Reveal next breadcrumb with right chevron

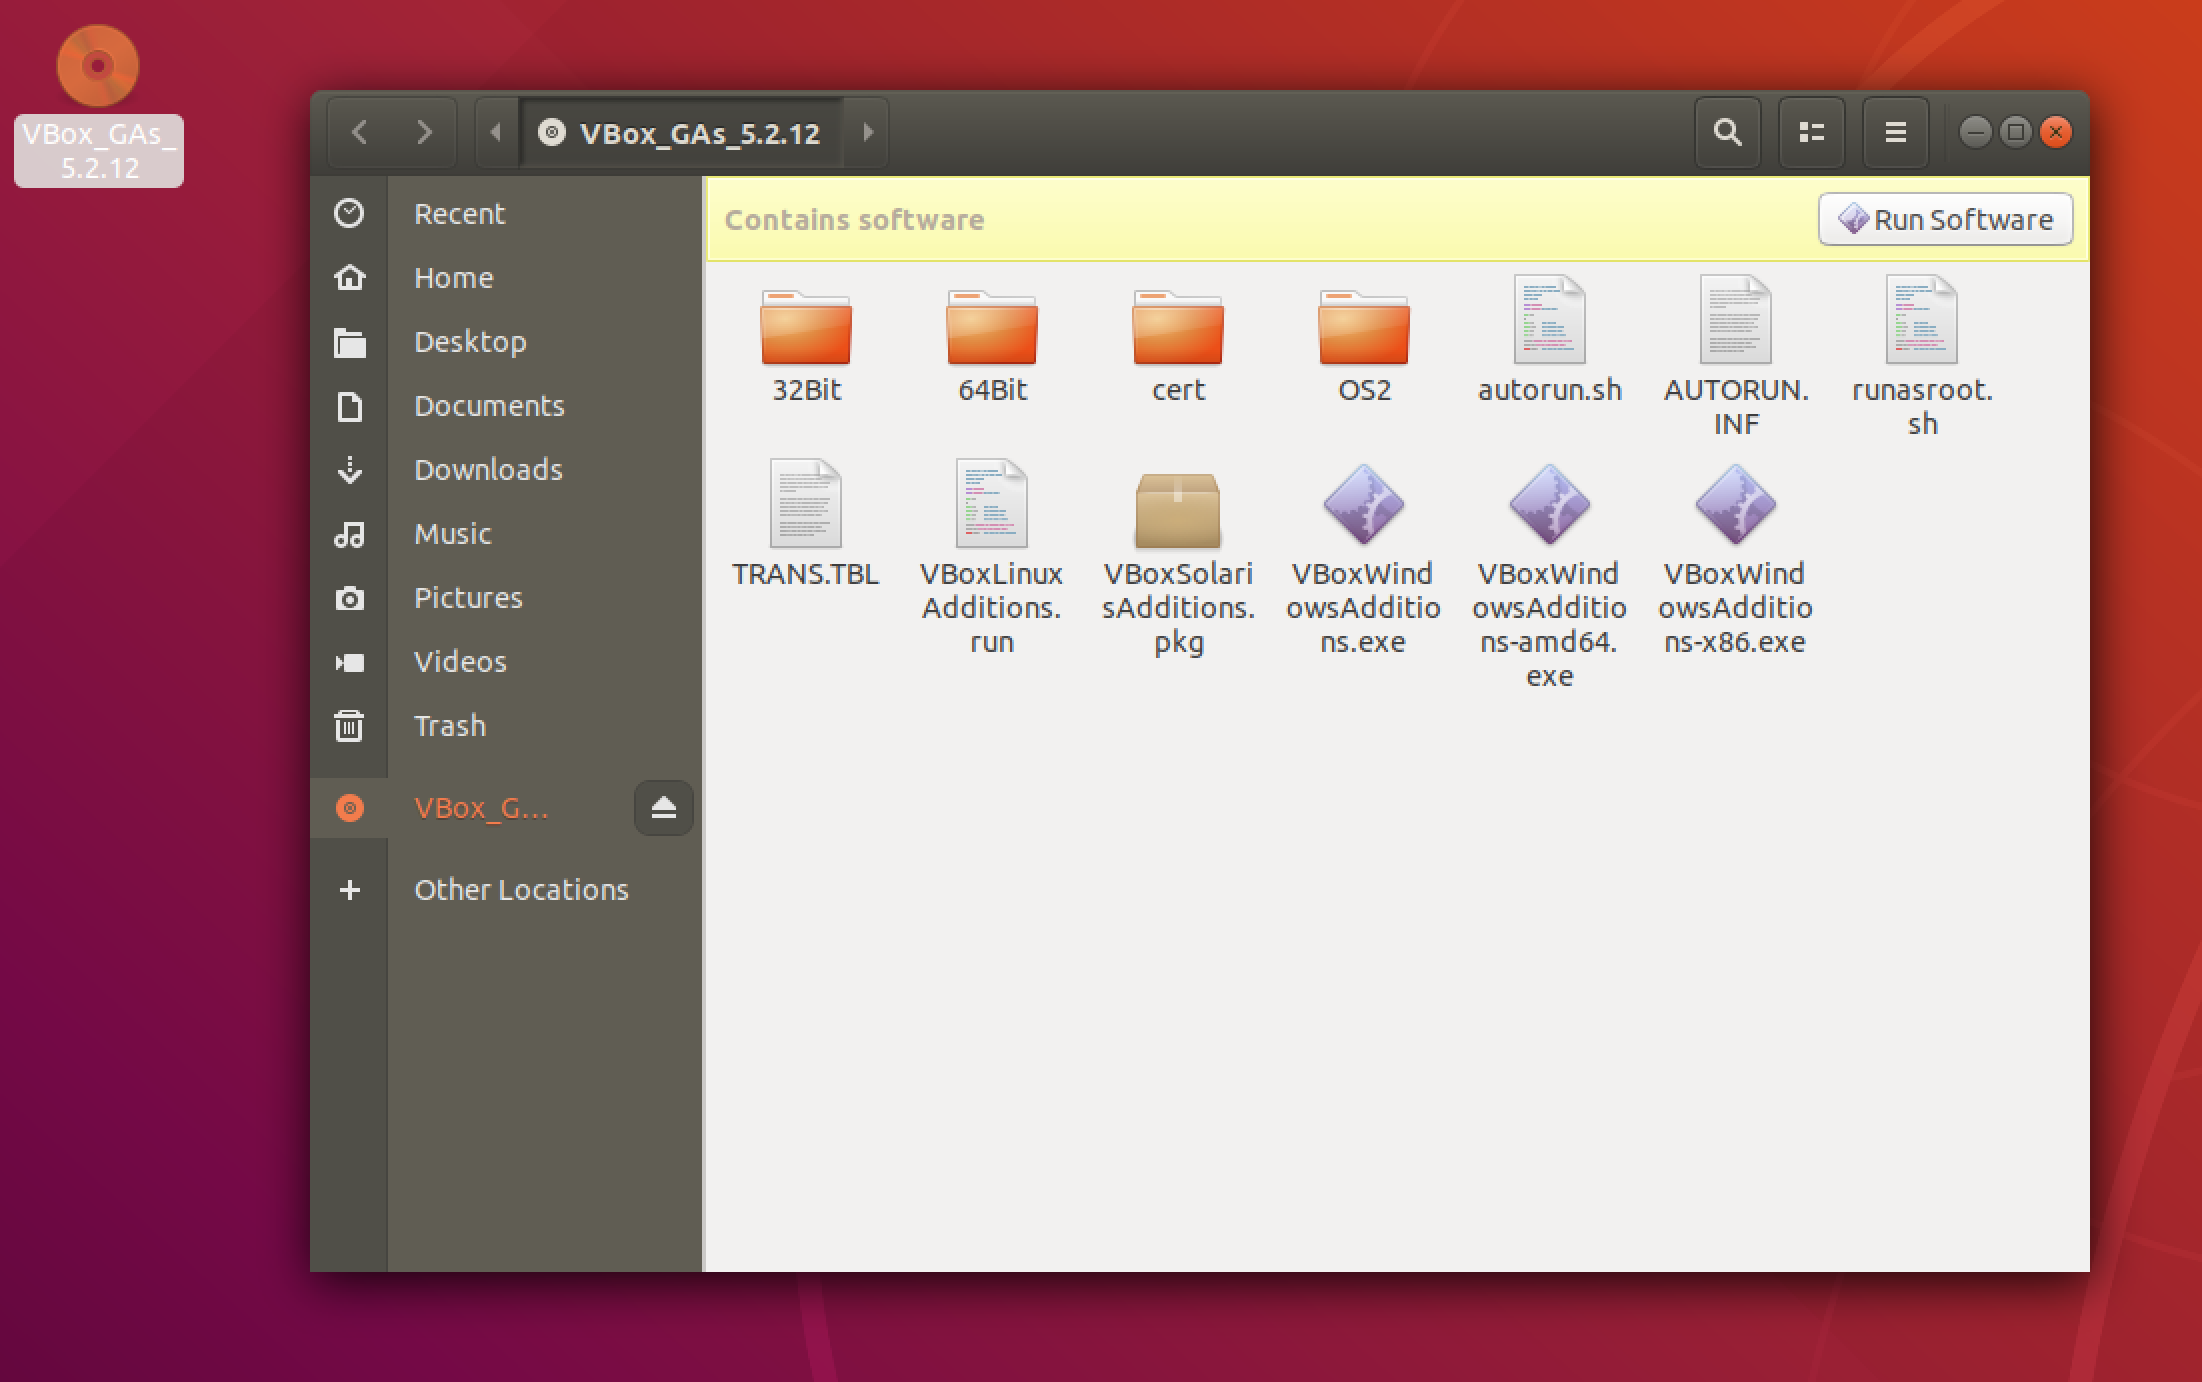click(x=866, y=132)
